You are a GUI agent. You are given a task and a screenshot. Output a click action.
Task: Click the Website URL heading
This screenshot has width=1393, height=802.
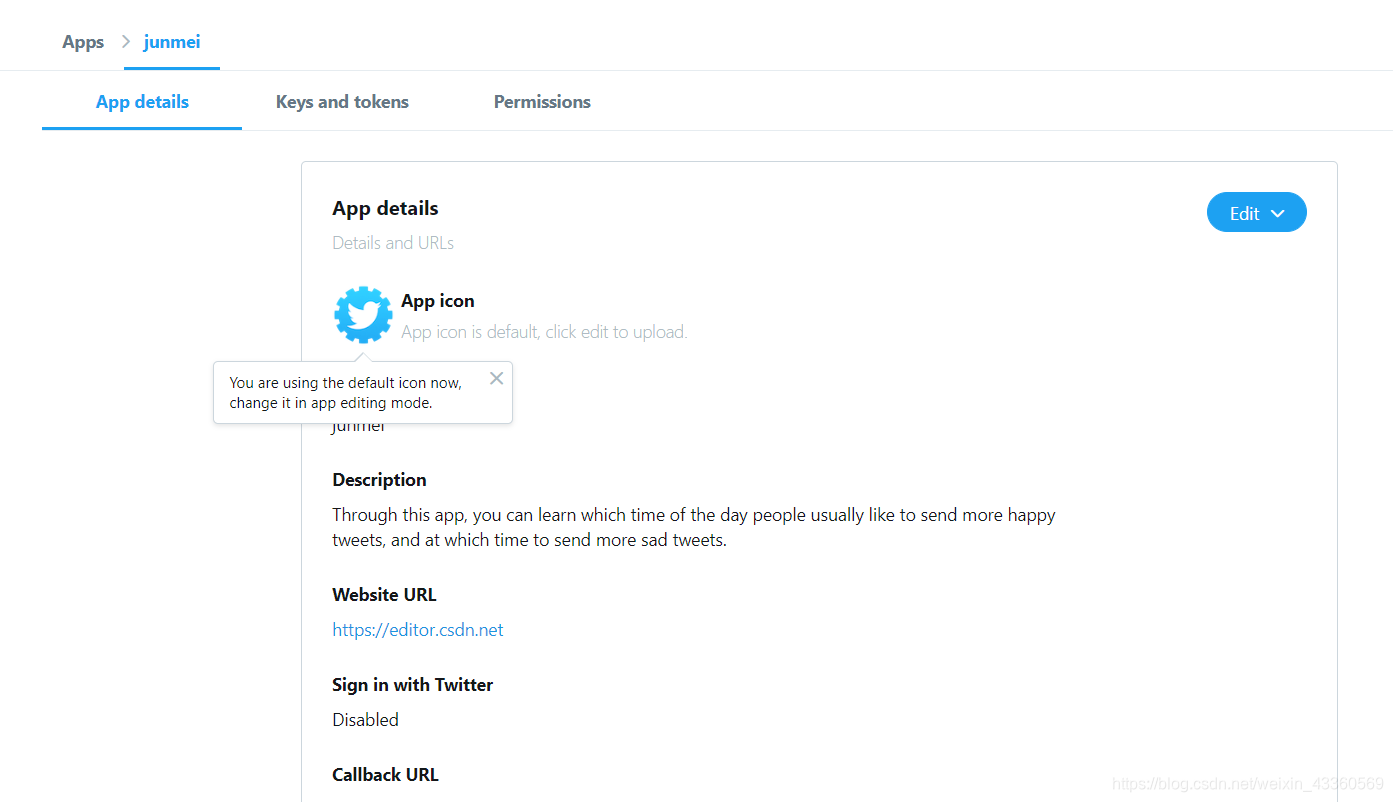384,595
